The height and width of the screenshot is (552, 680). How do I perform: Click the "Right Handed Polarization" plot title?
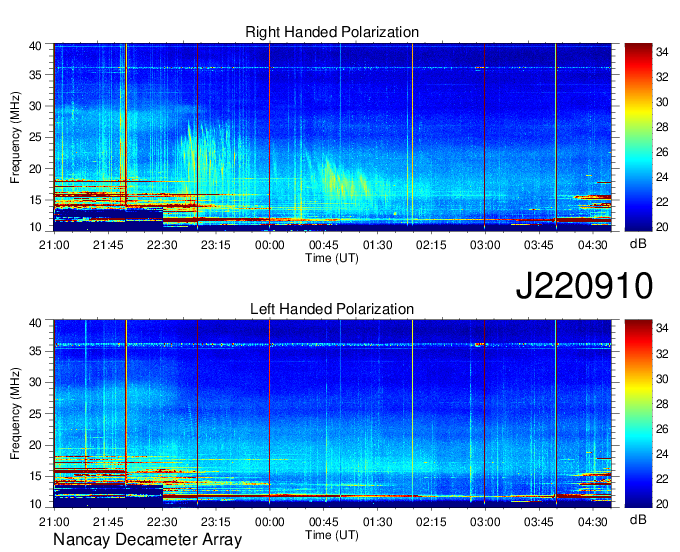pyautogui.click(x=332, y=32)
